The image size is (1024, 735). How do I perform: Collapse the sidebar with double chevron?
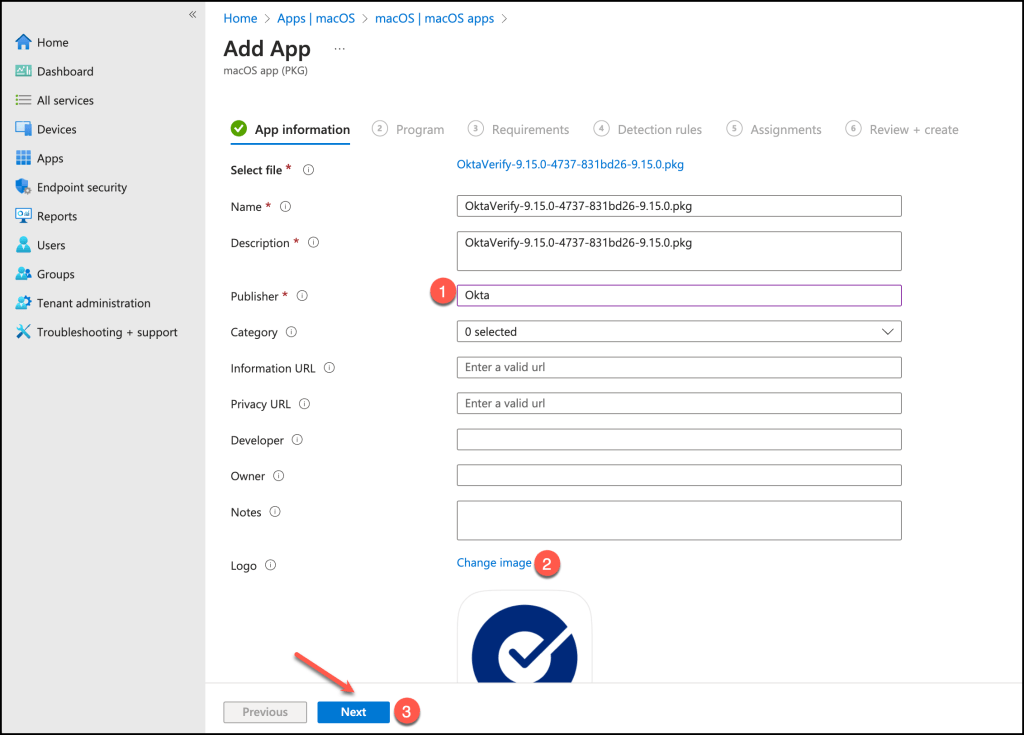tap(193, 14)
